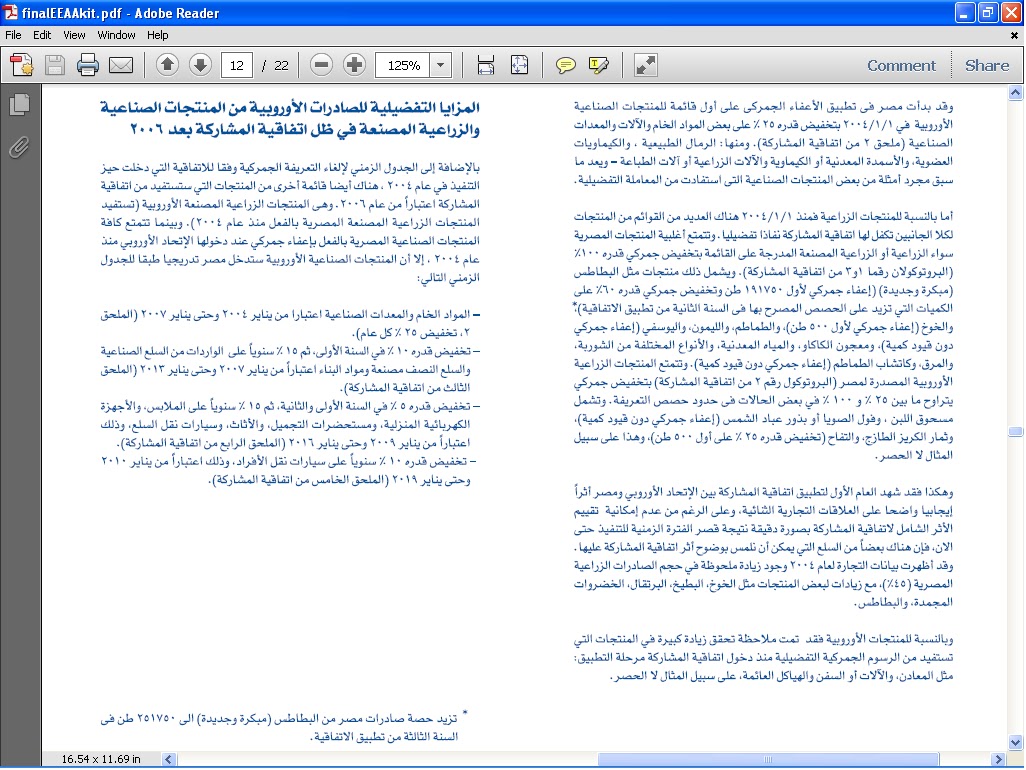Screen dimensions: 1026x770
Task: Select the highlight text tool
Action: [x=599, y=65]
